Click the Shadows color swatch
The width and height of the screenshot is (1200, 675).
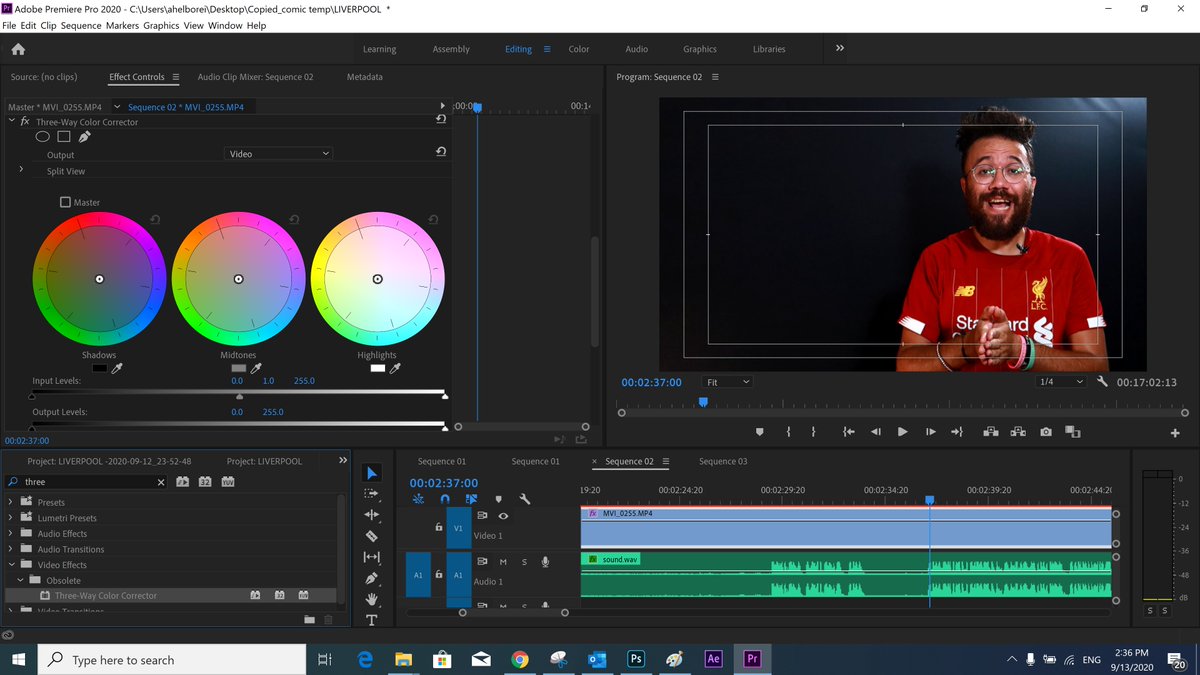99,368
